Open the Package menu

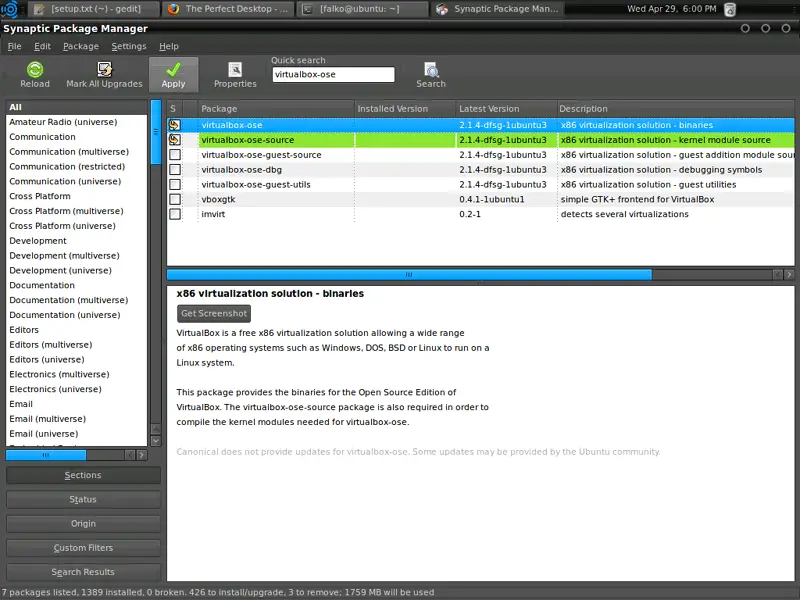[x=81, y=46]
